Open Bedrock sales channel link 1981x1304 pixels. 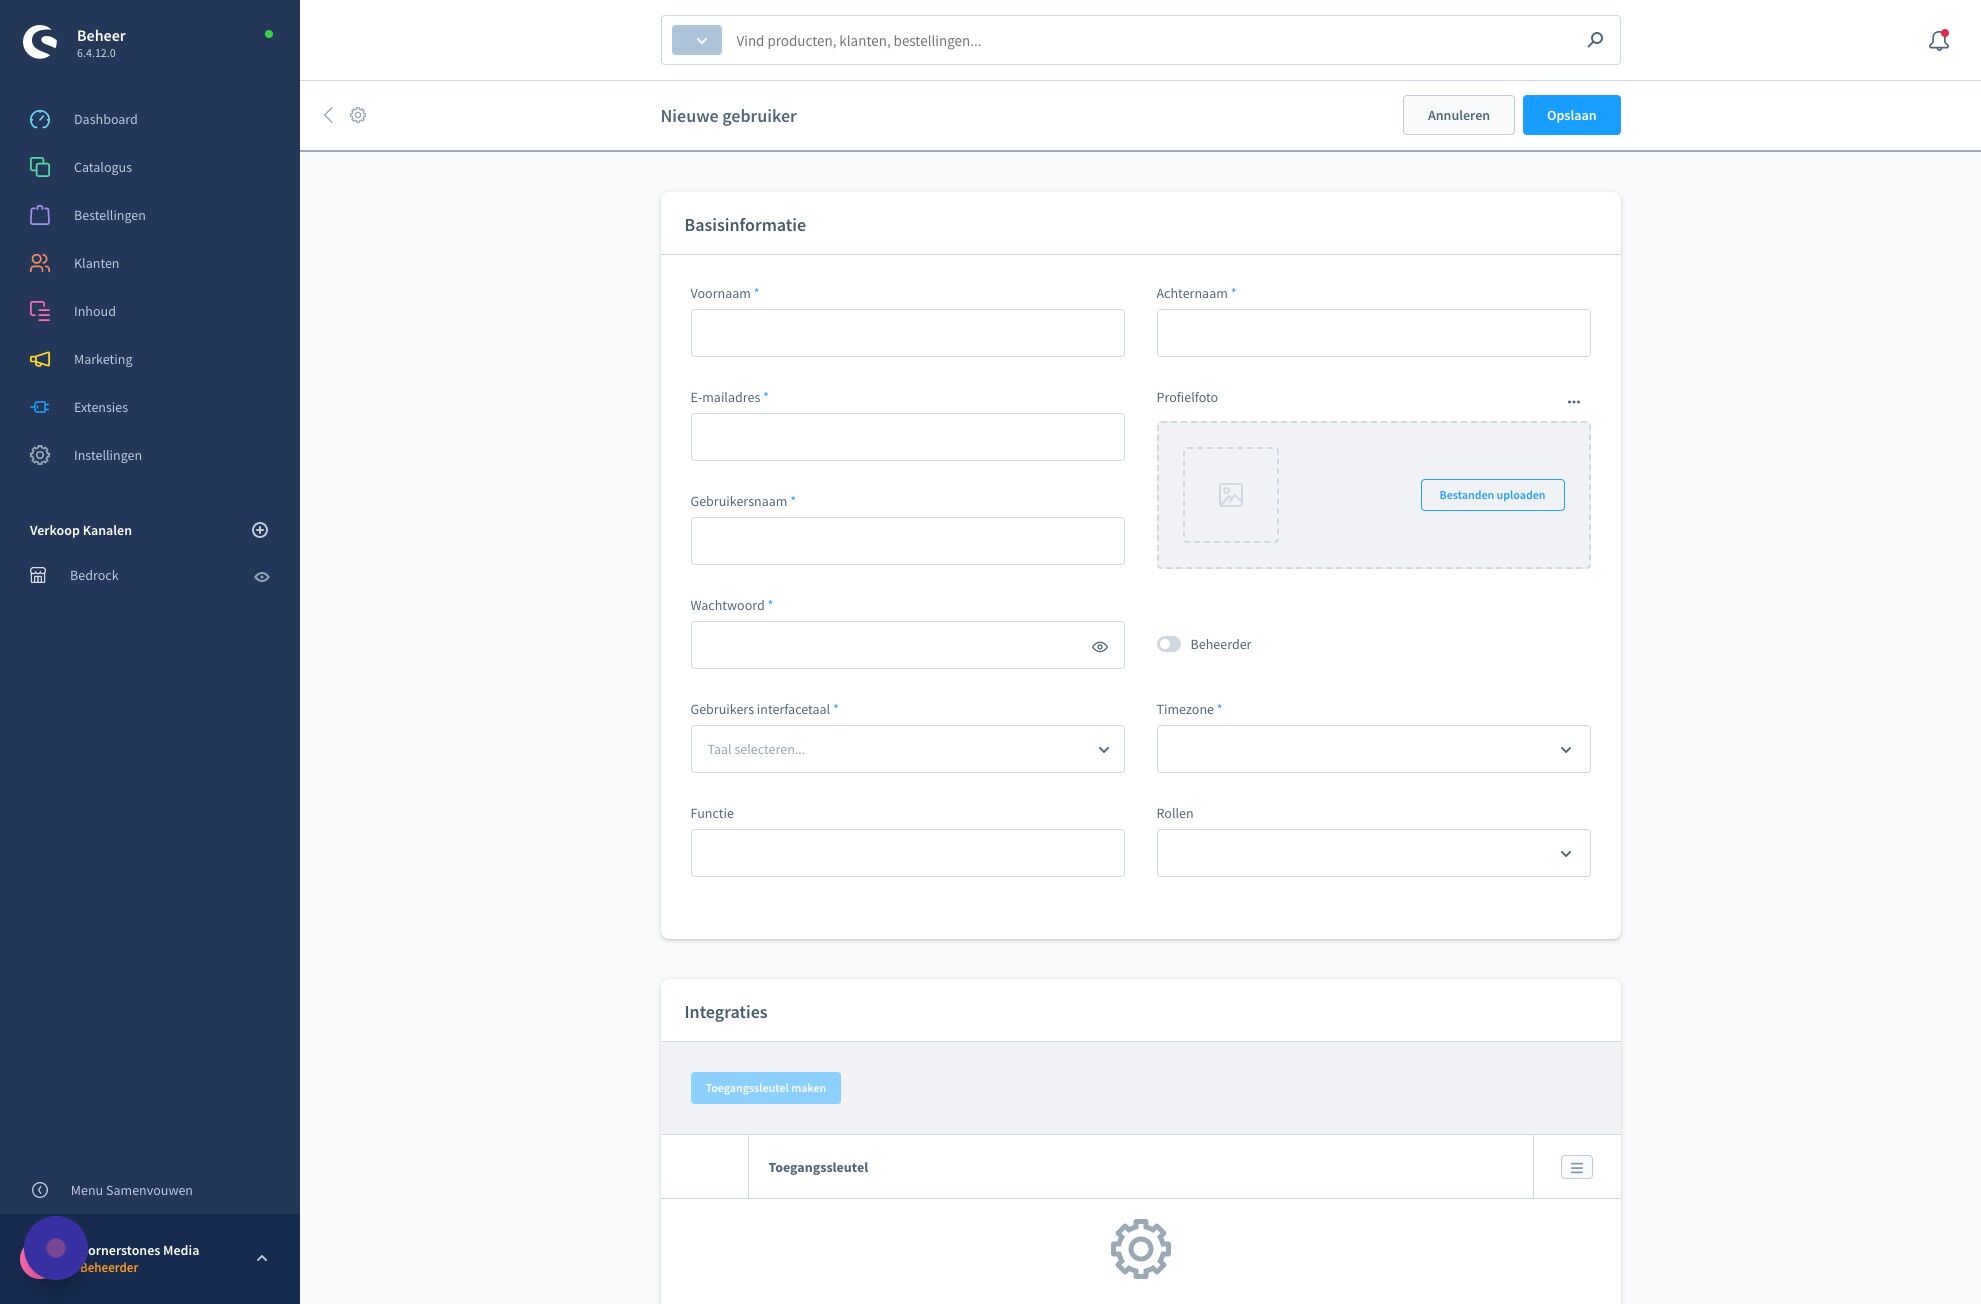click(94, 575)
